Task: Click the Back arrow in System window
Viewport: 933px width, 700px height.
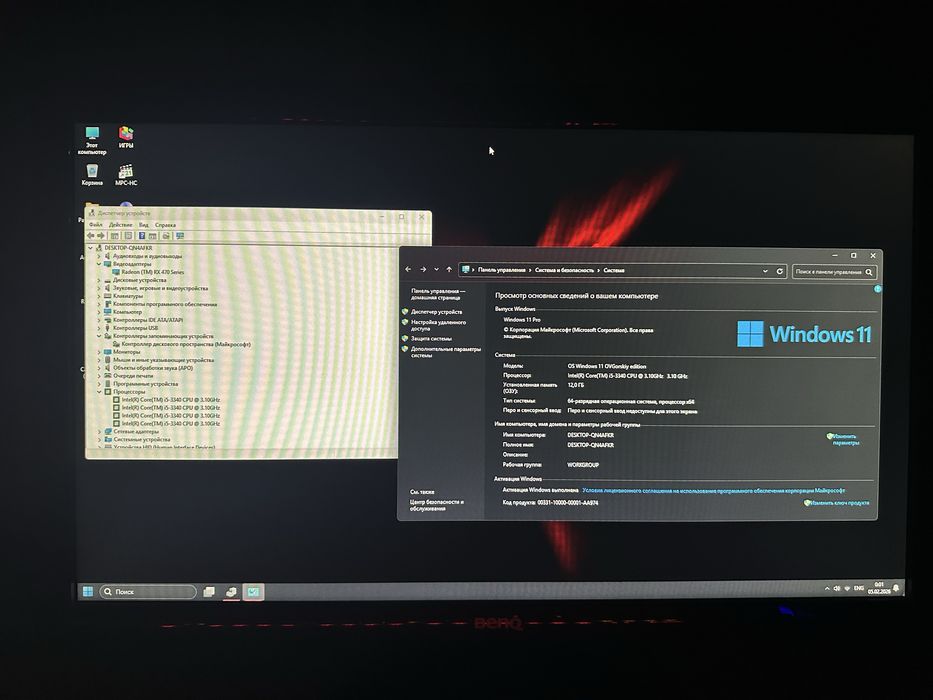Action: (x=408, y=270)
